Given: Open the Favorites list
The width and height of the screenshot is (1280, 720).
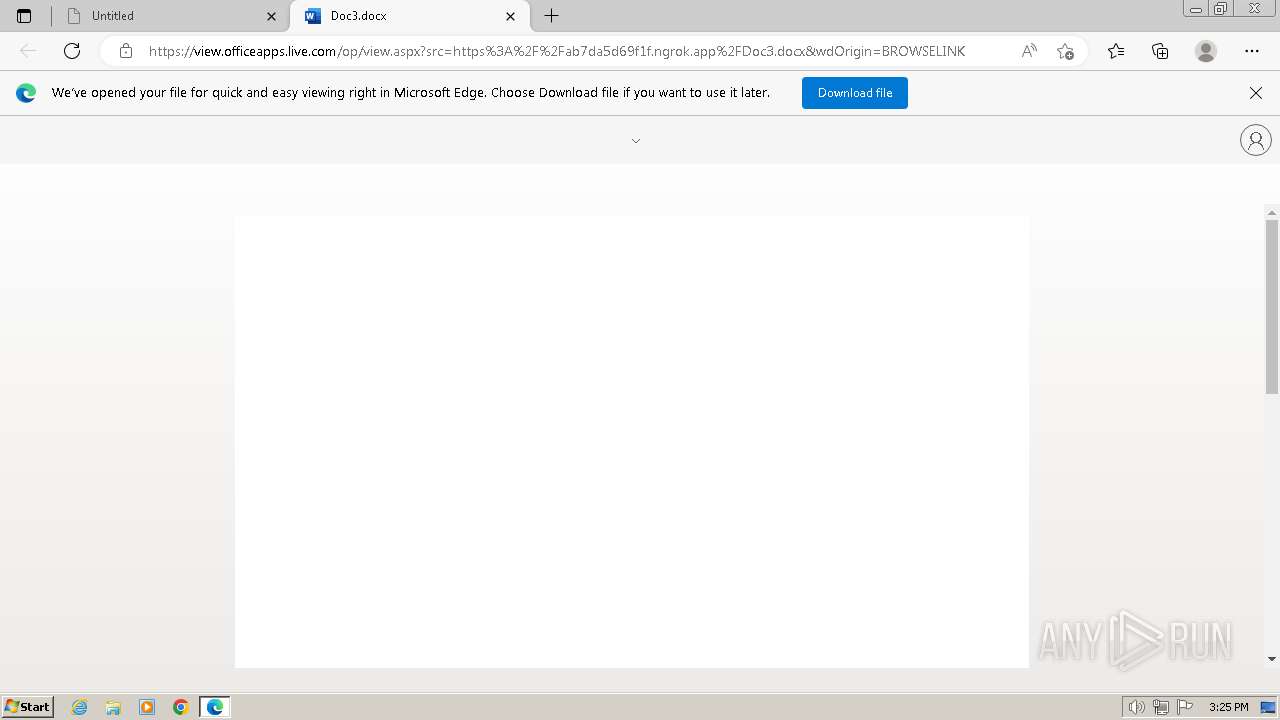Looking at the screenshot, I should (1116, 51).
